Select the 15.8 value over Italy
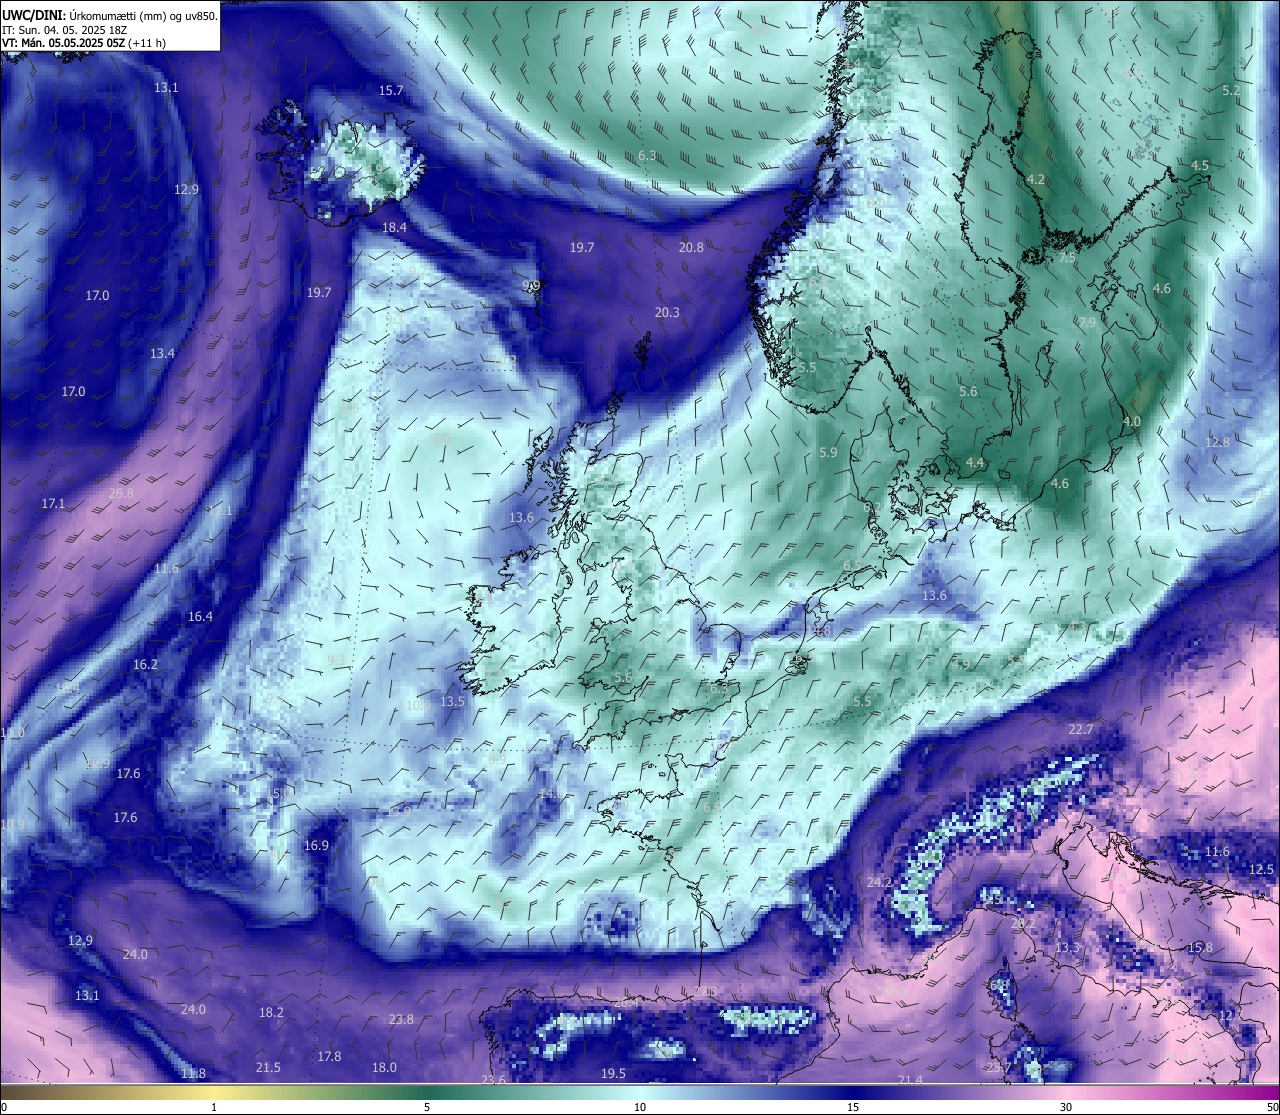The height and width of the screenshot is (1115, 1280). [x=1200, y=948]
